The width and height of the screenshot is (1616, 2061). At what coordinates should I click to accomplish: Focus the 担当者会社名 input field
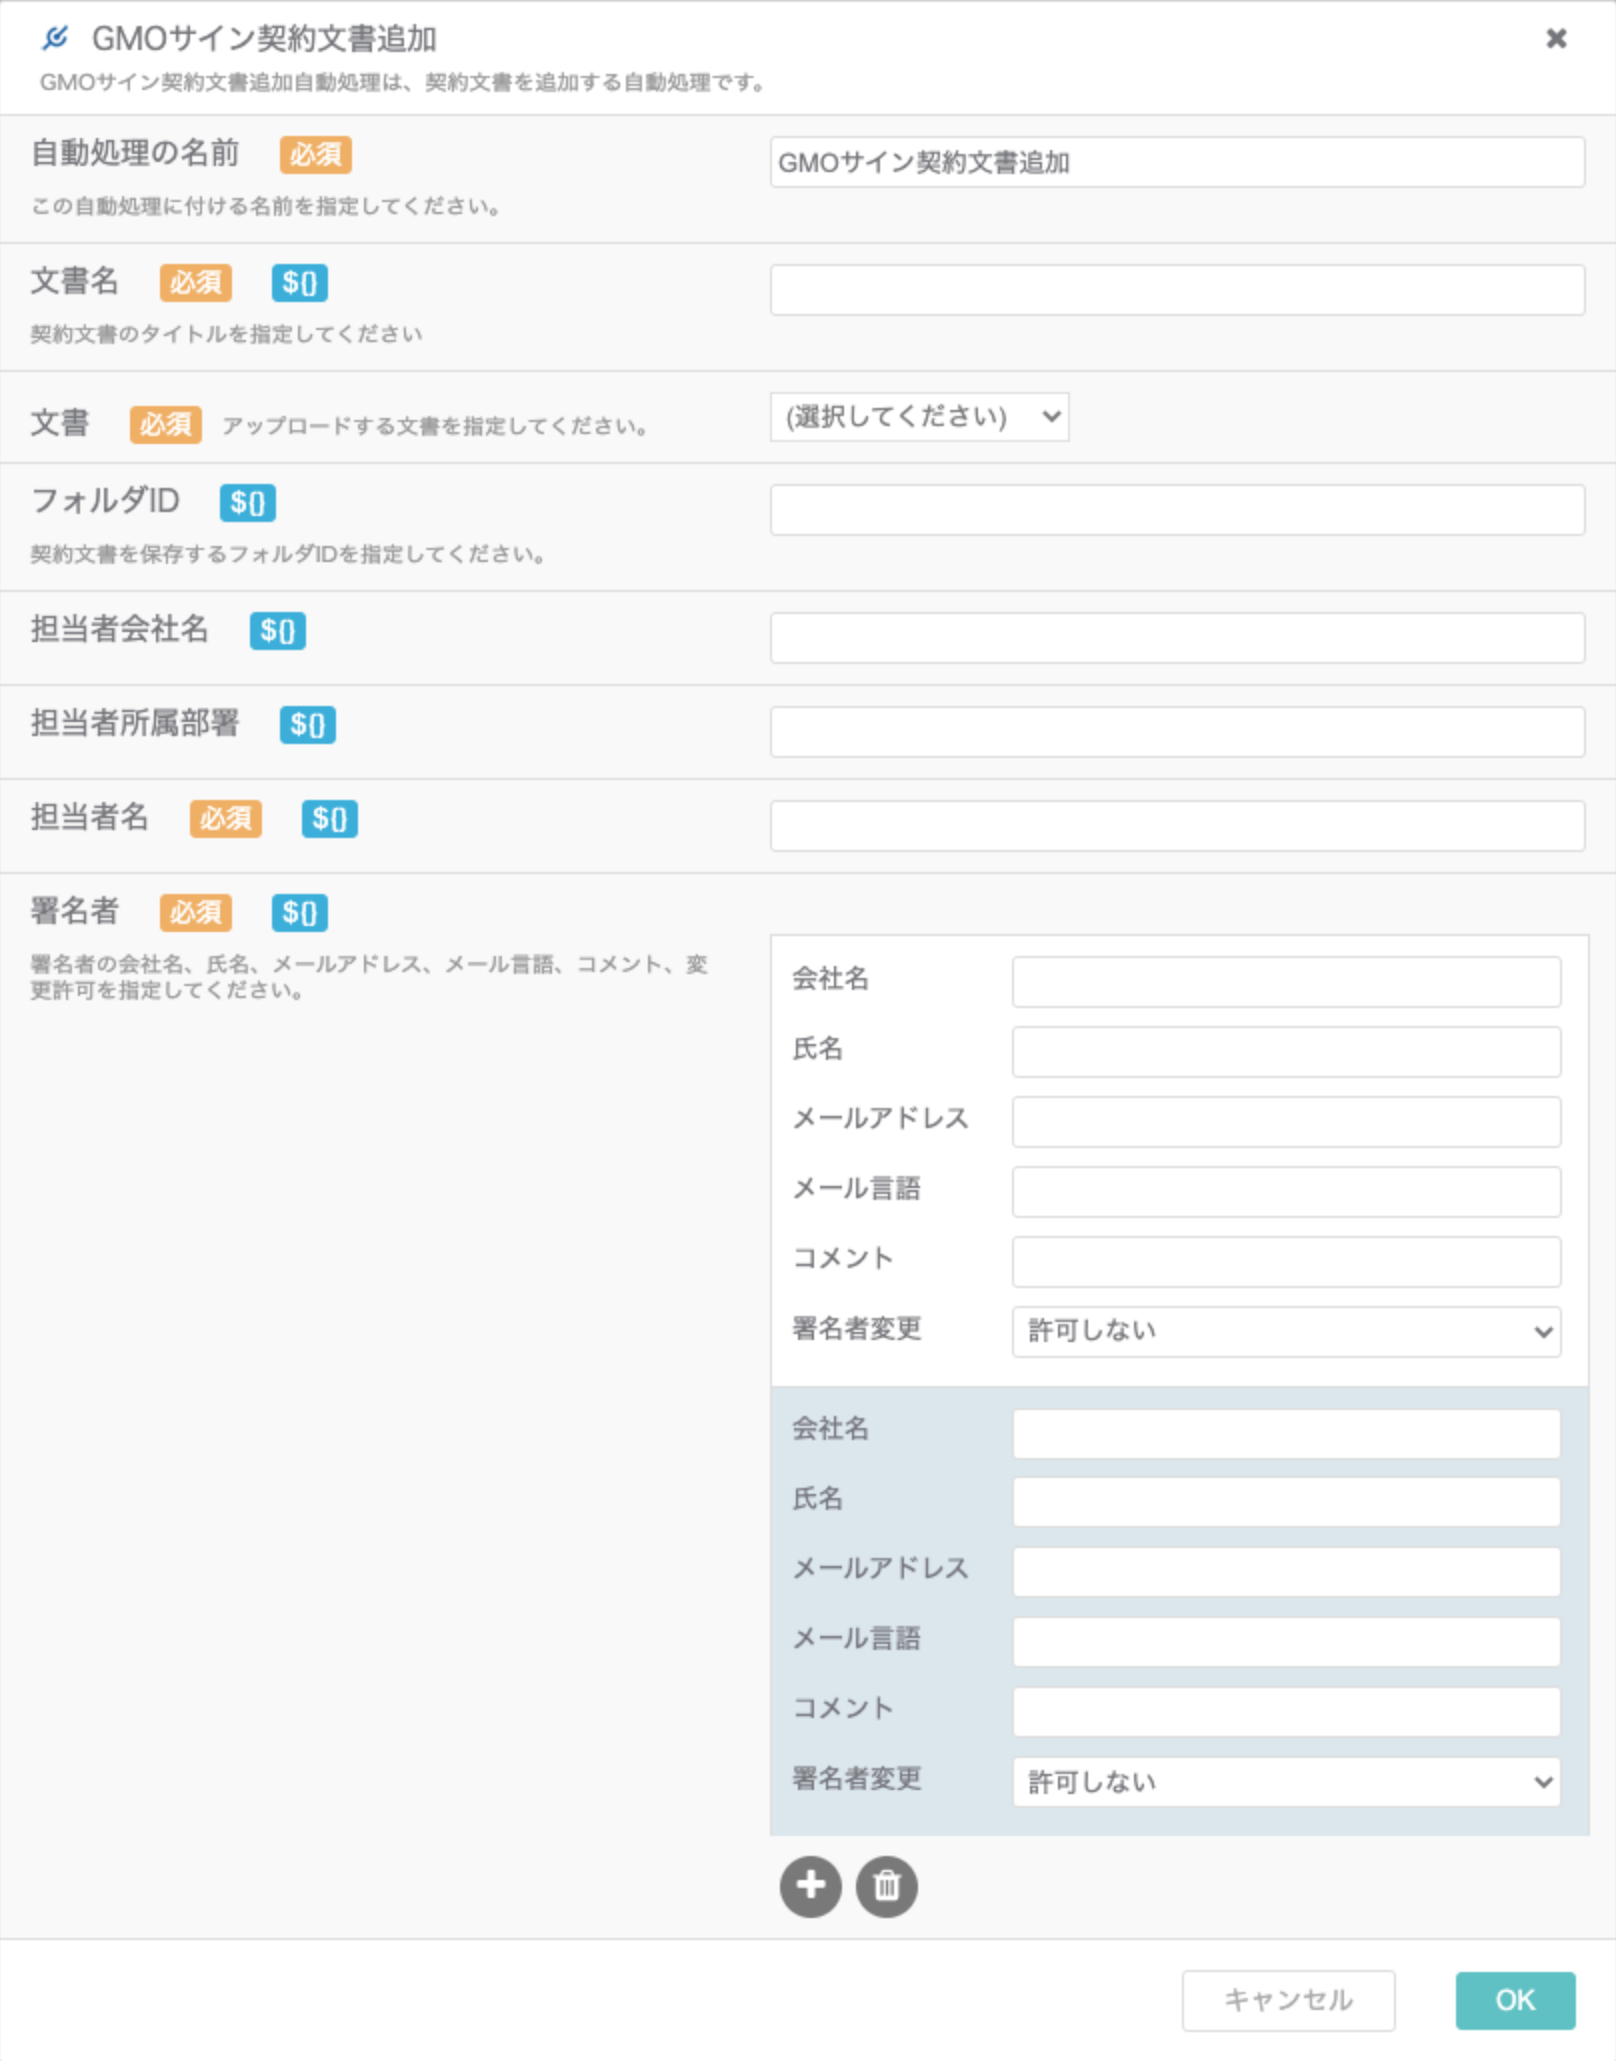pyautogui.click(x=1177, y=638)
